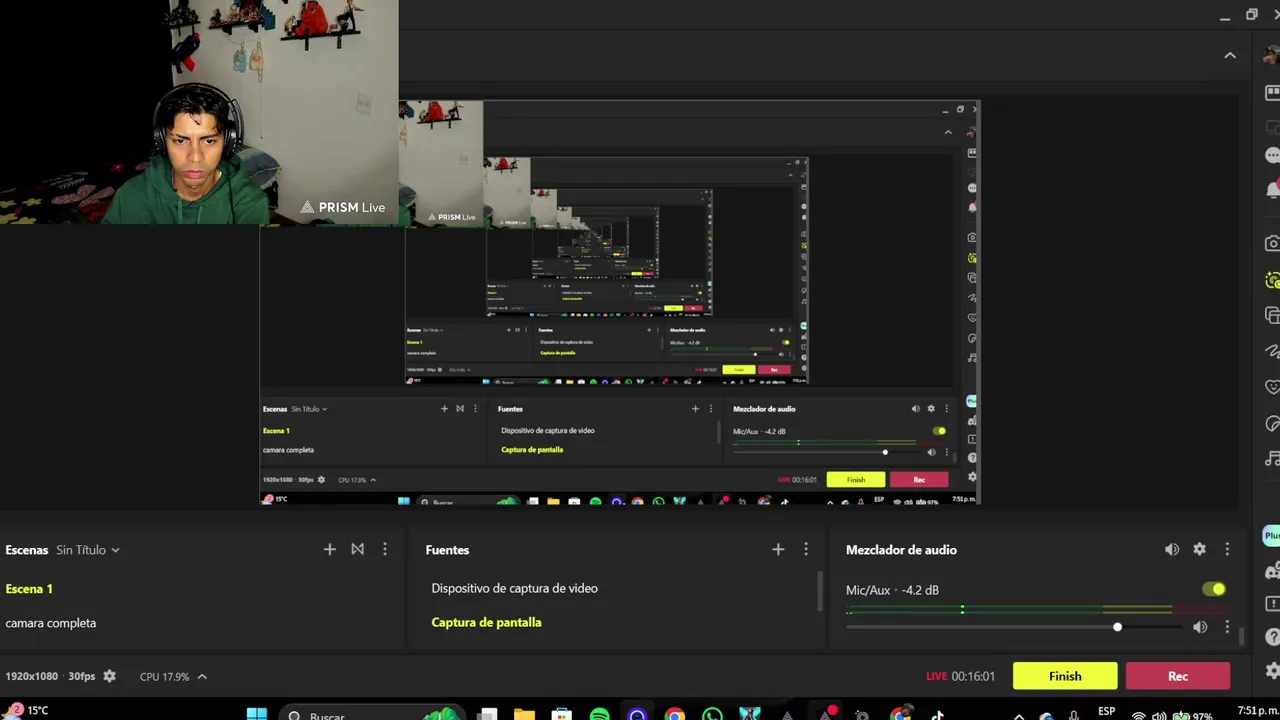
Task: Open Google Chrome from the taskbar
Action: [675, 714]
